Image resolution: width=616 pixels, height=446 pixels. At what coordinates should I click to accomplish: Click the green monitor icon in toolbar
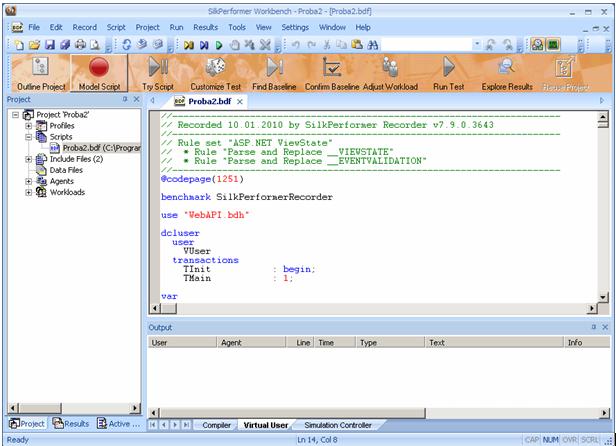coord(554,45)
